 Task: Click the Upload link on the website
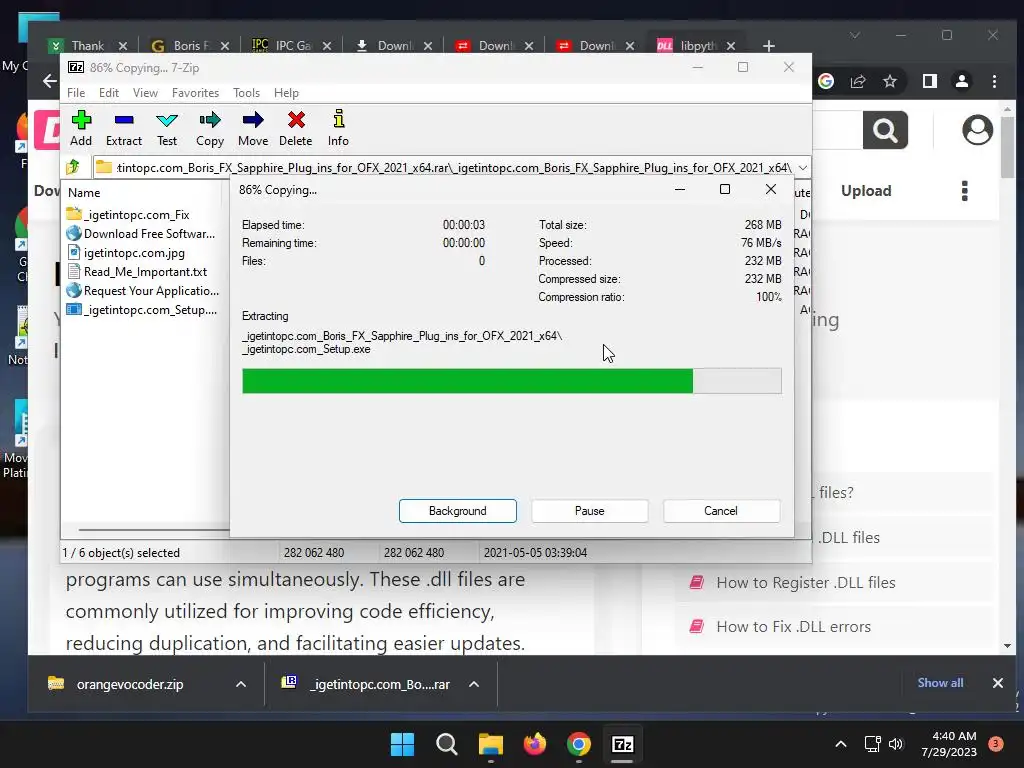tap(866, 191)
